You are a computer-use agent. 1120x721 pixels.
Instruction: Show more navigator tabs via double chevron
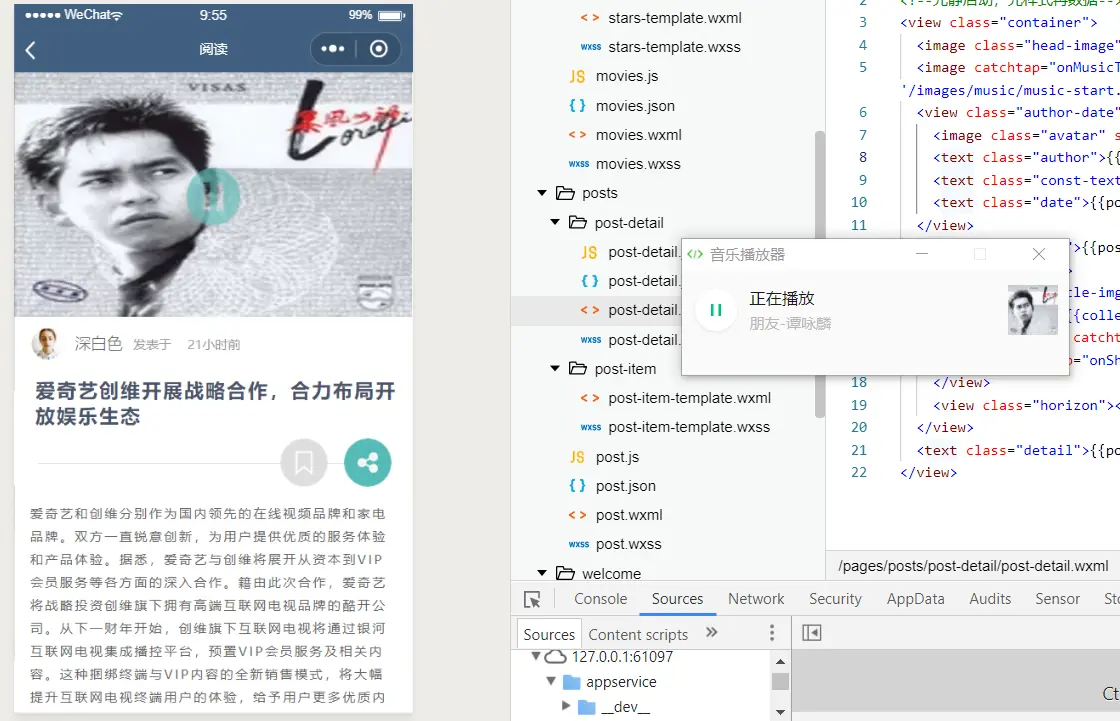(x=711, y=632)
